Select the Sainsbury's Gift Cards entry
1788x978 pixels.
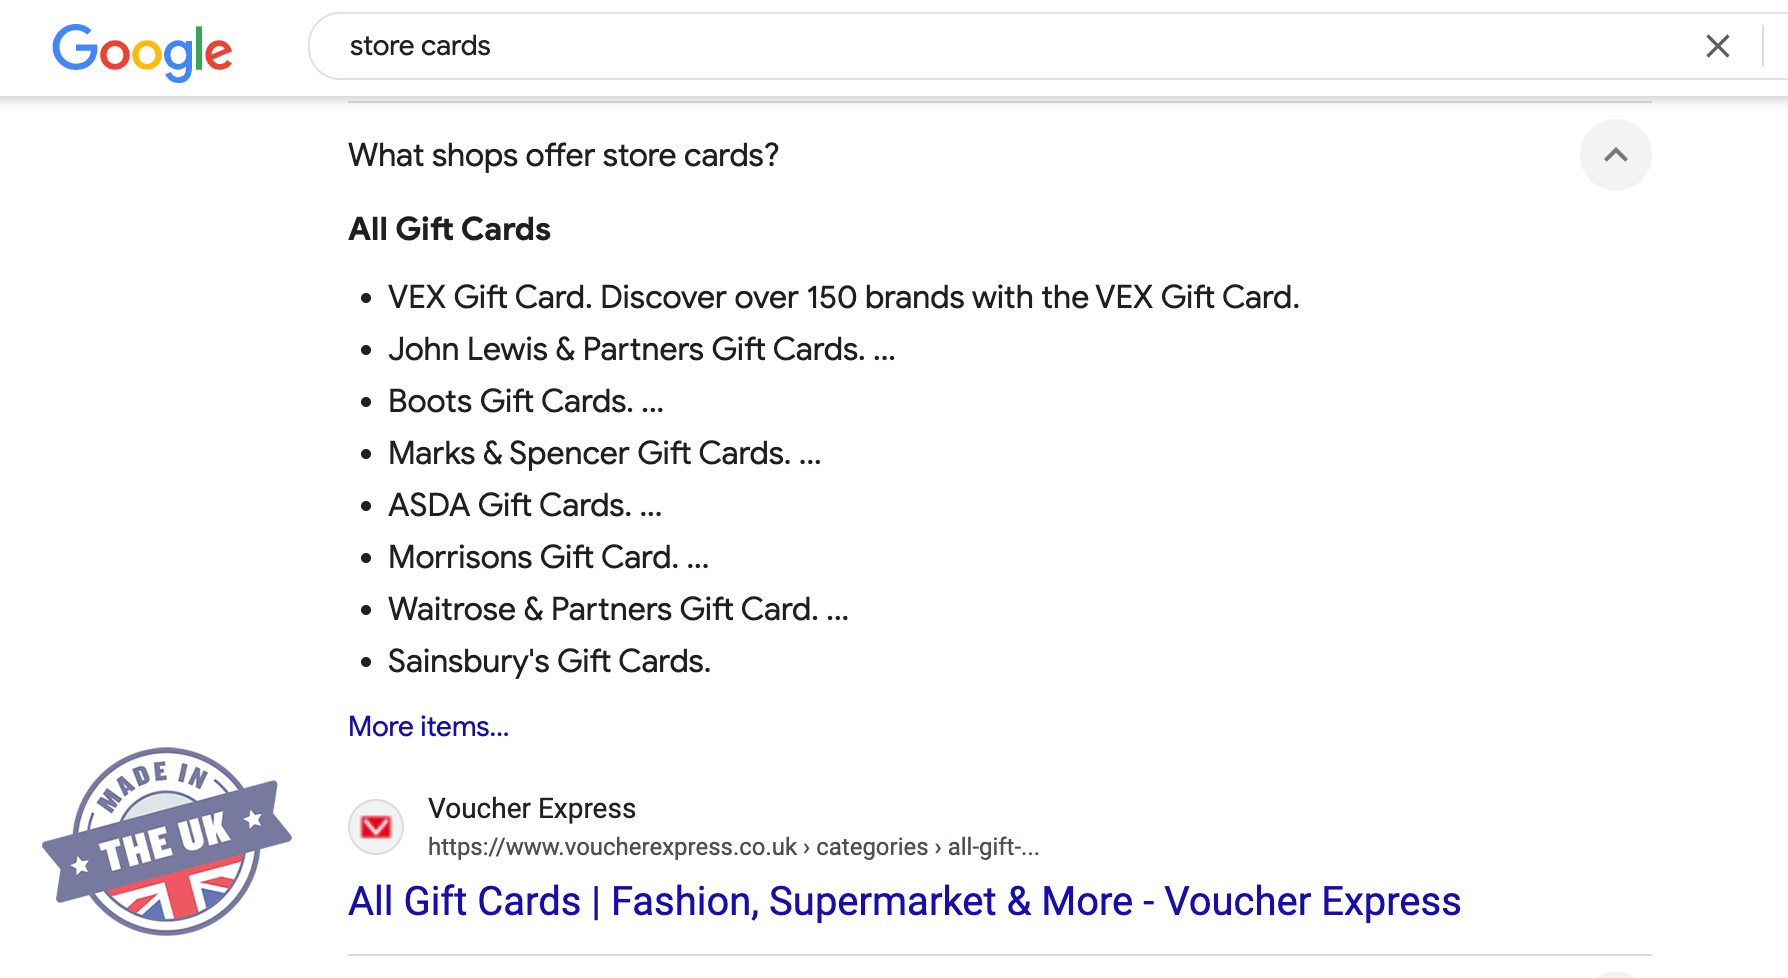tap(549, 661)
